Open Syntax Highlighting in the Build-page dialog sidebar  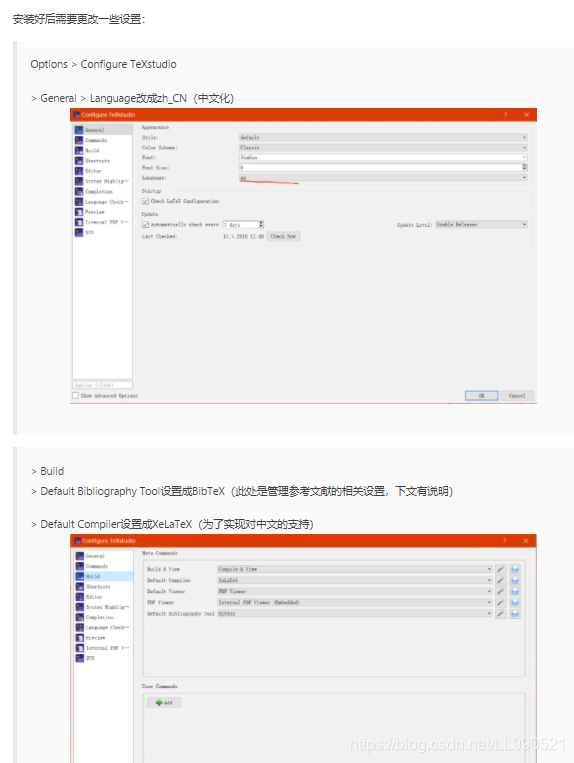pos(104,607)
